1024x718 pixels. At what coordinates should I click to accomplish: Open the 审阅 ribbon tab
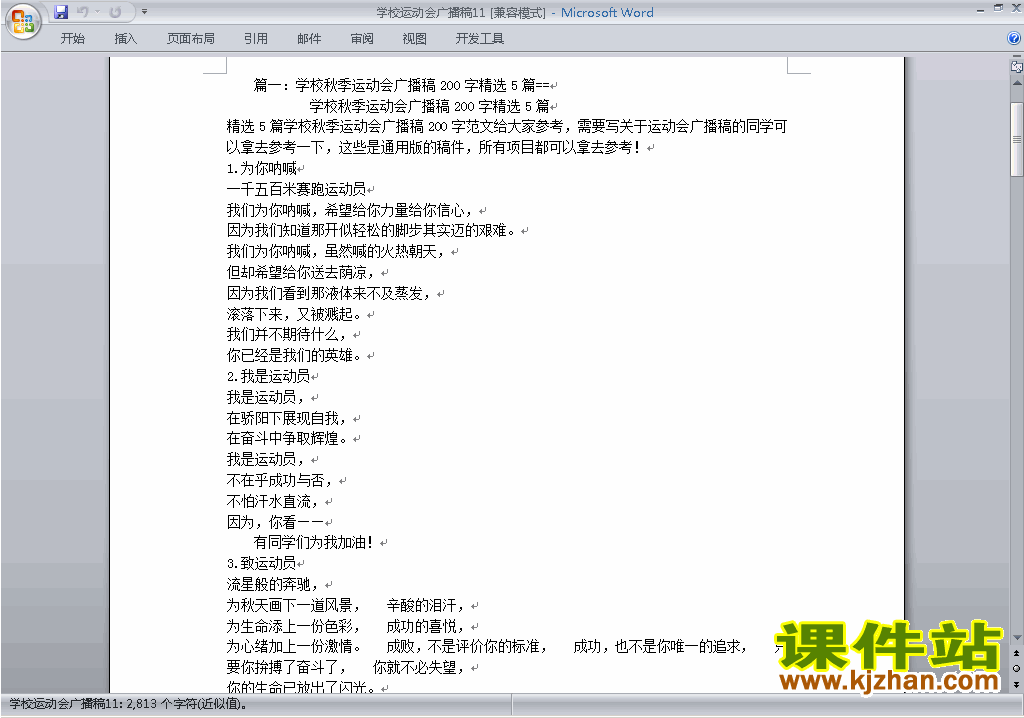point(362,39)
